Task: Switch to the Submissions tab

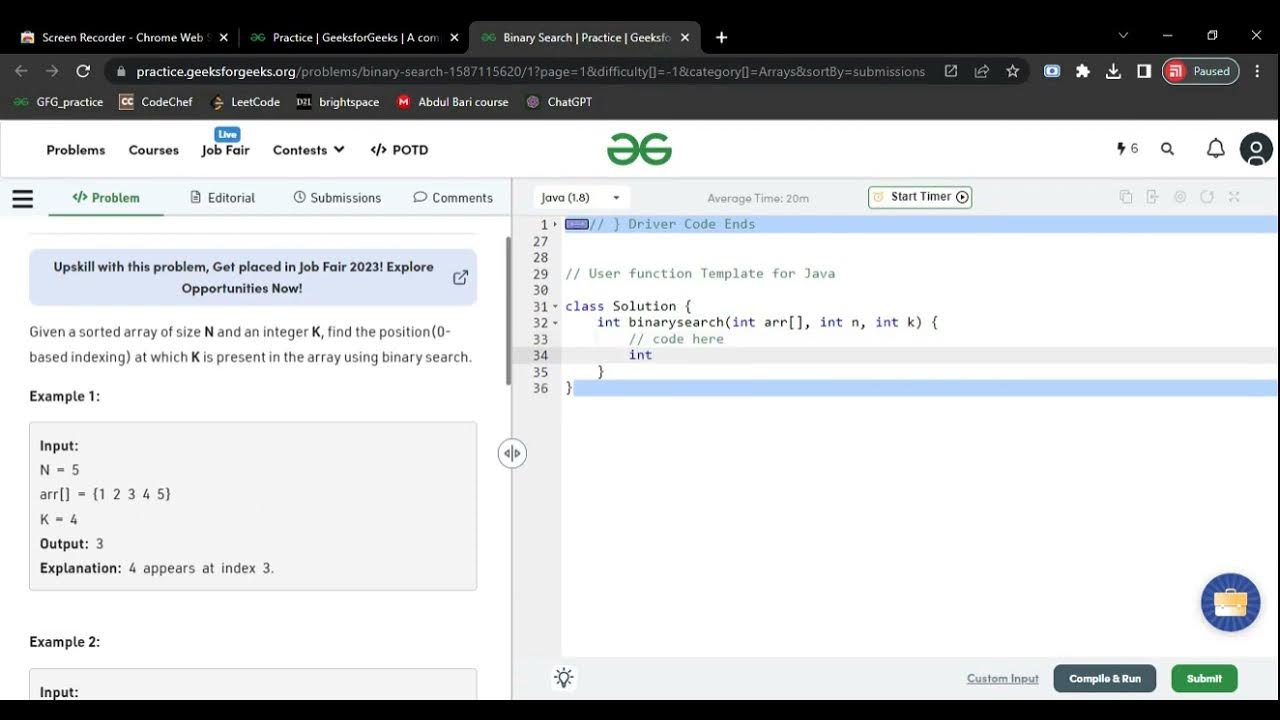Action: 337,198
